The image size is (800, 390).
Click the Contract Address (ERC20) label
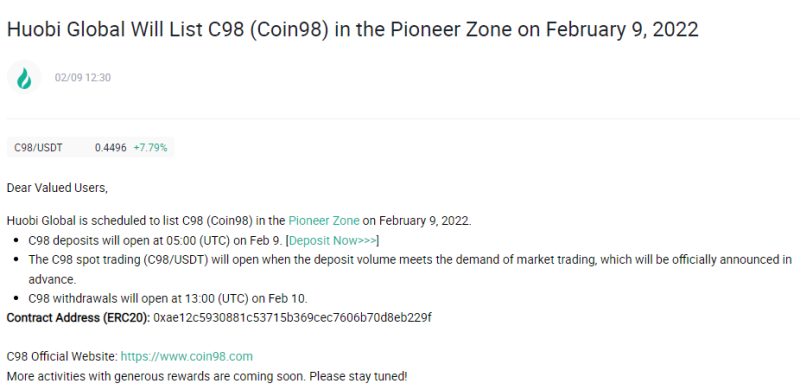[x=79, y=318]
